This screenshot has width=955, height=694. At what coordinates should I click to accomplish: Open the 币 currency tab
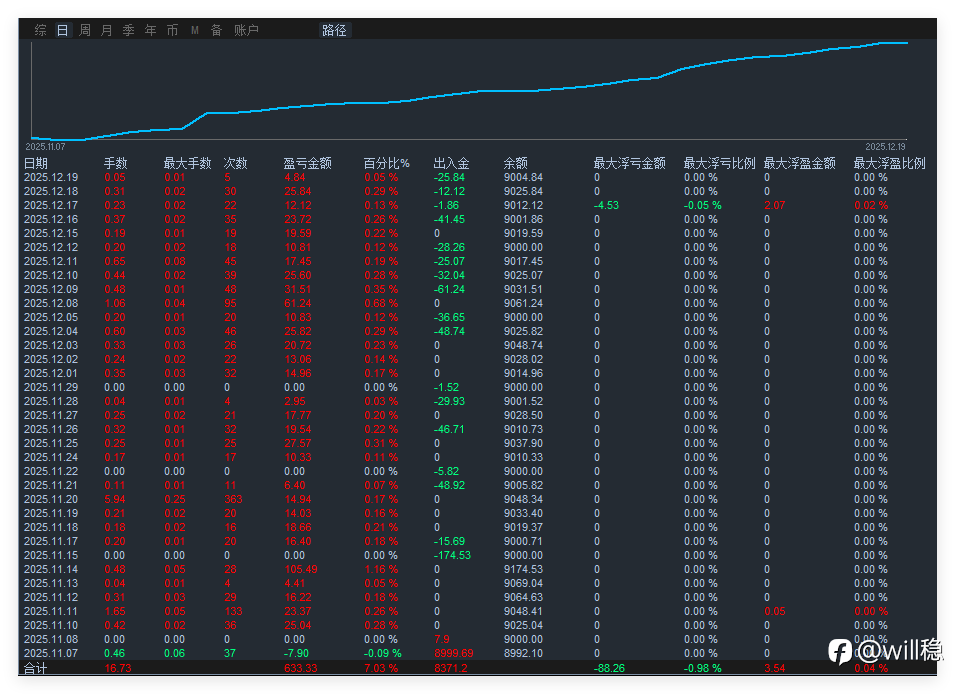point(172,30)
